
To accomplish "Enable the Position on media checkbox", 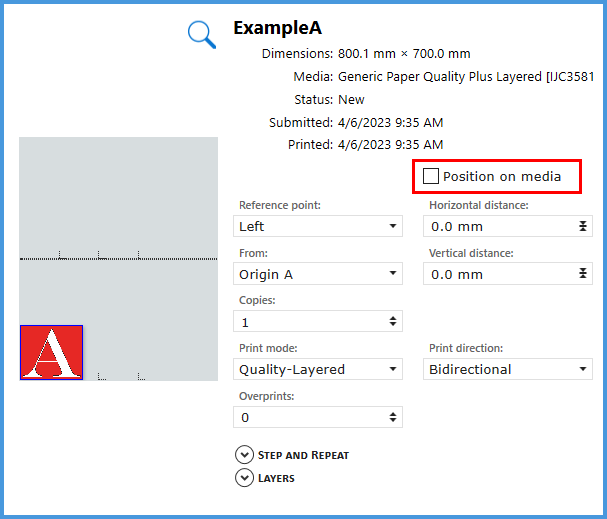I will click(x=431, y=177).
